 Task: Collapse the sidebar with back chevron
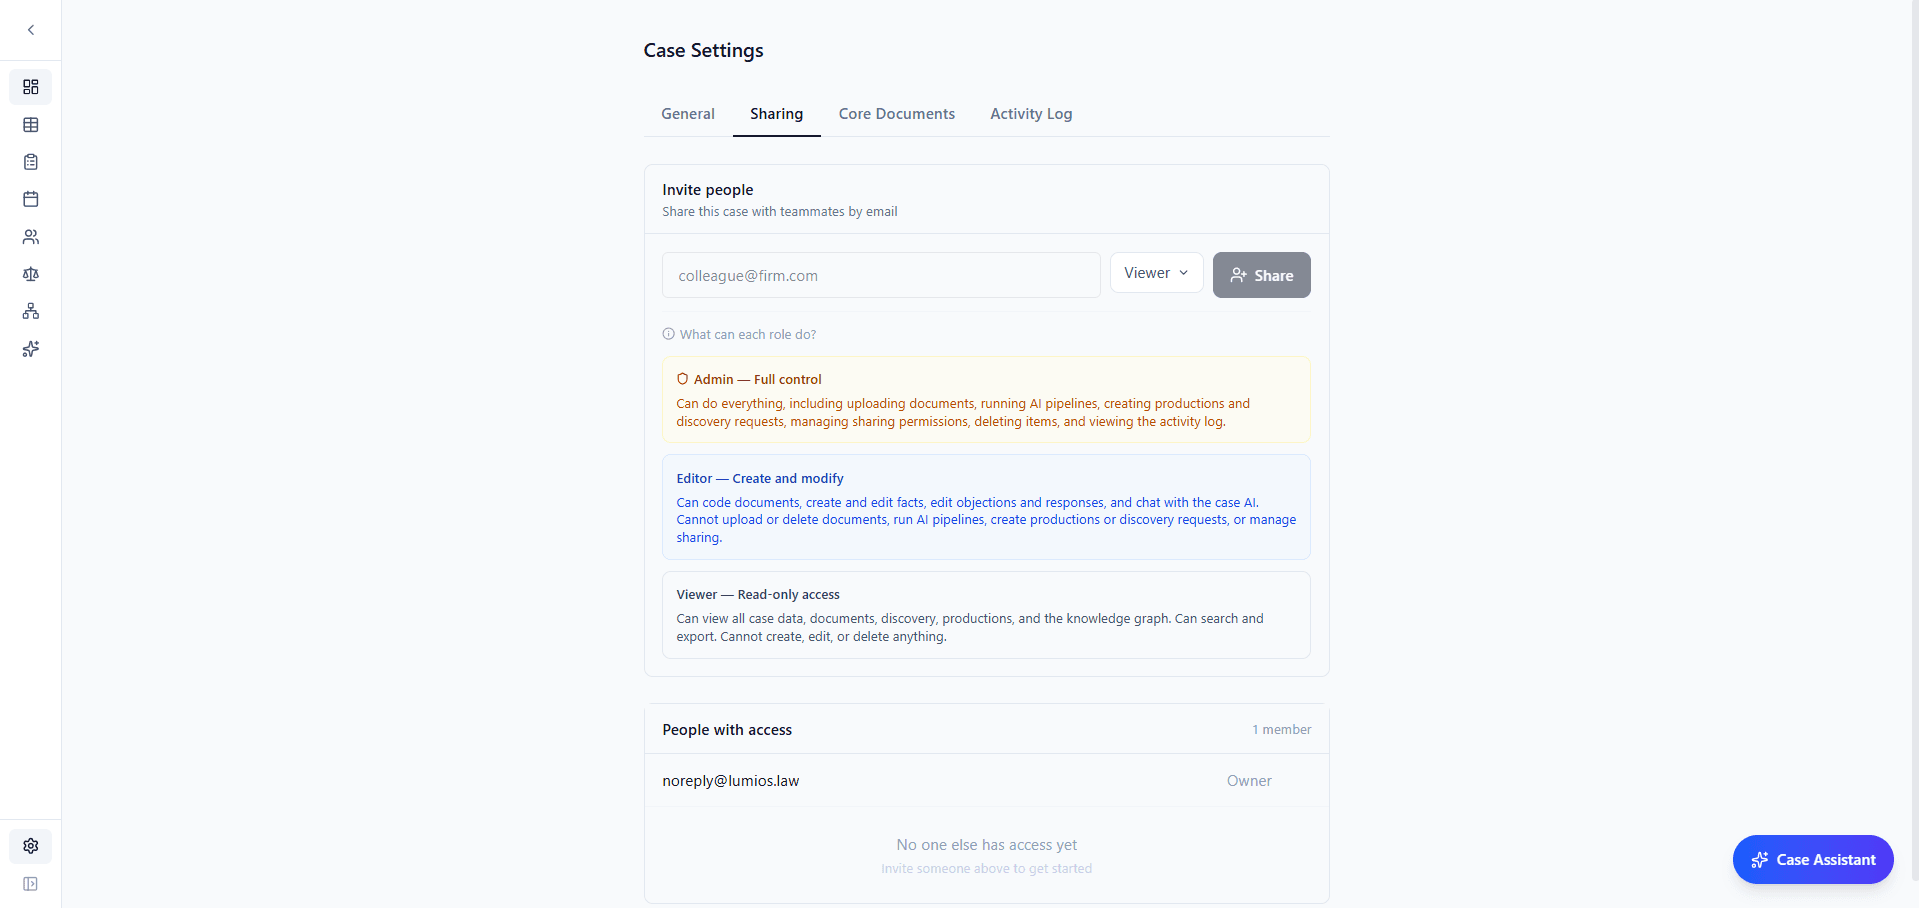point(31,30)
